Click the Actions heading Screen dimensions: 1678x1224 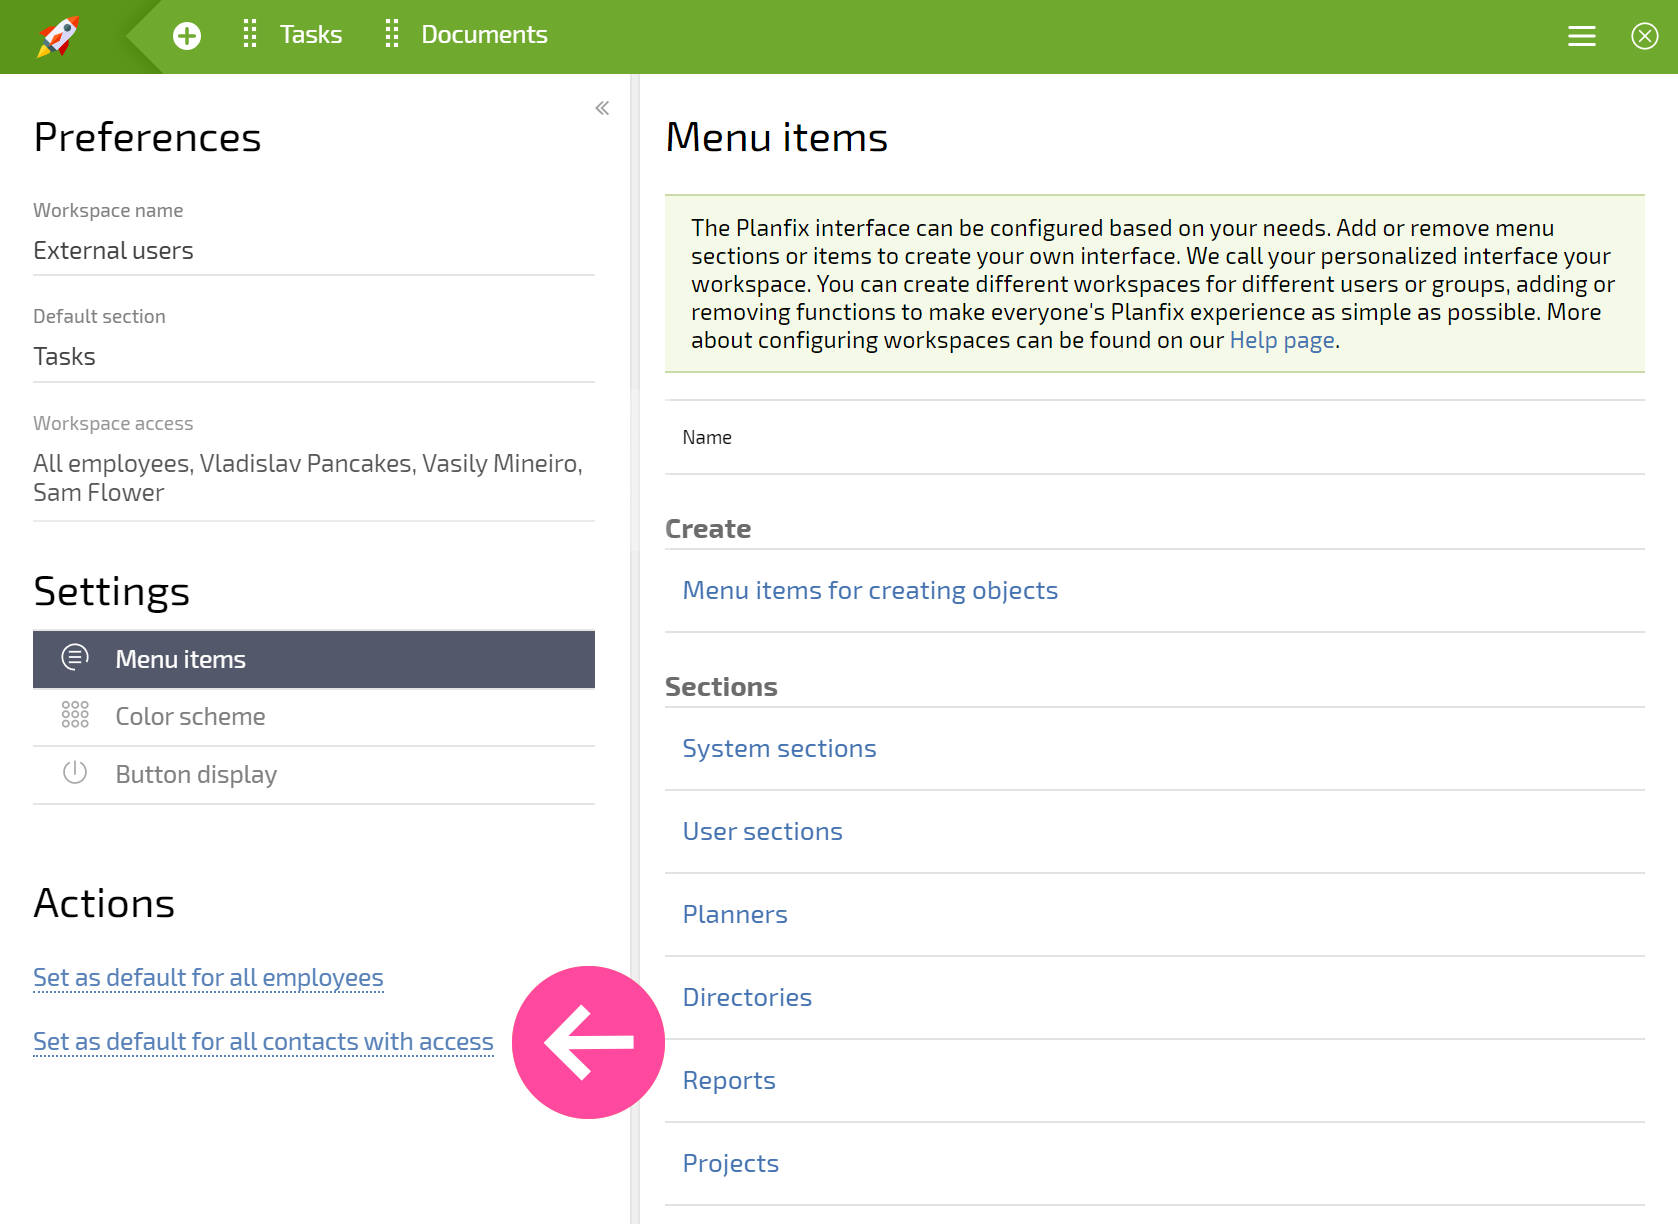104,903
